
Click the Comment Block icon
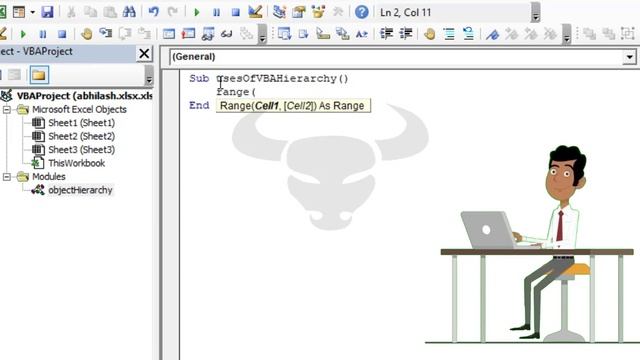(449, 34)
